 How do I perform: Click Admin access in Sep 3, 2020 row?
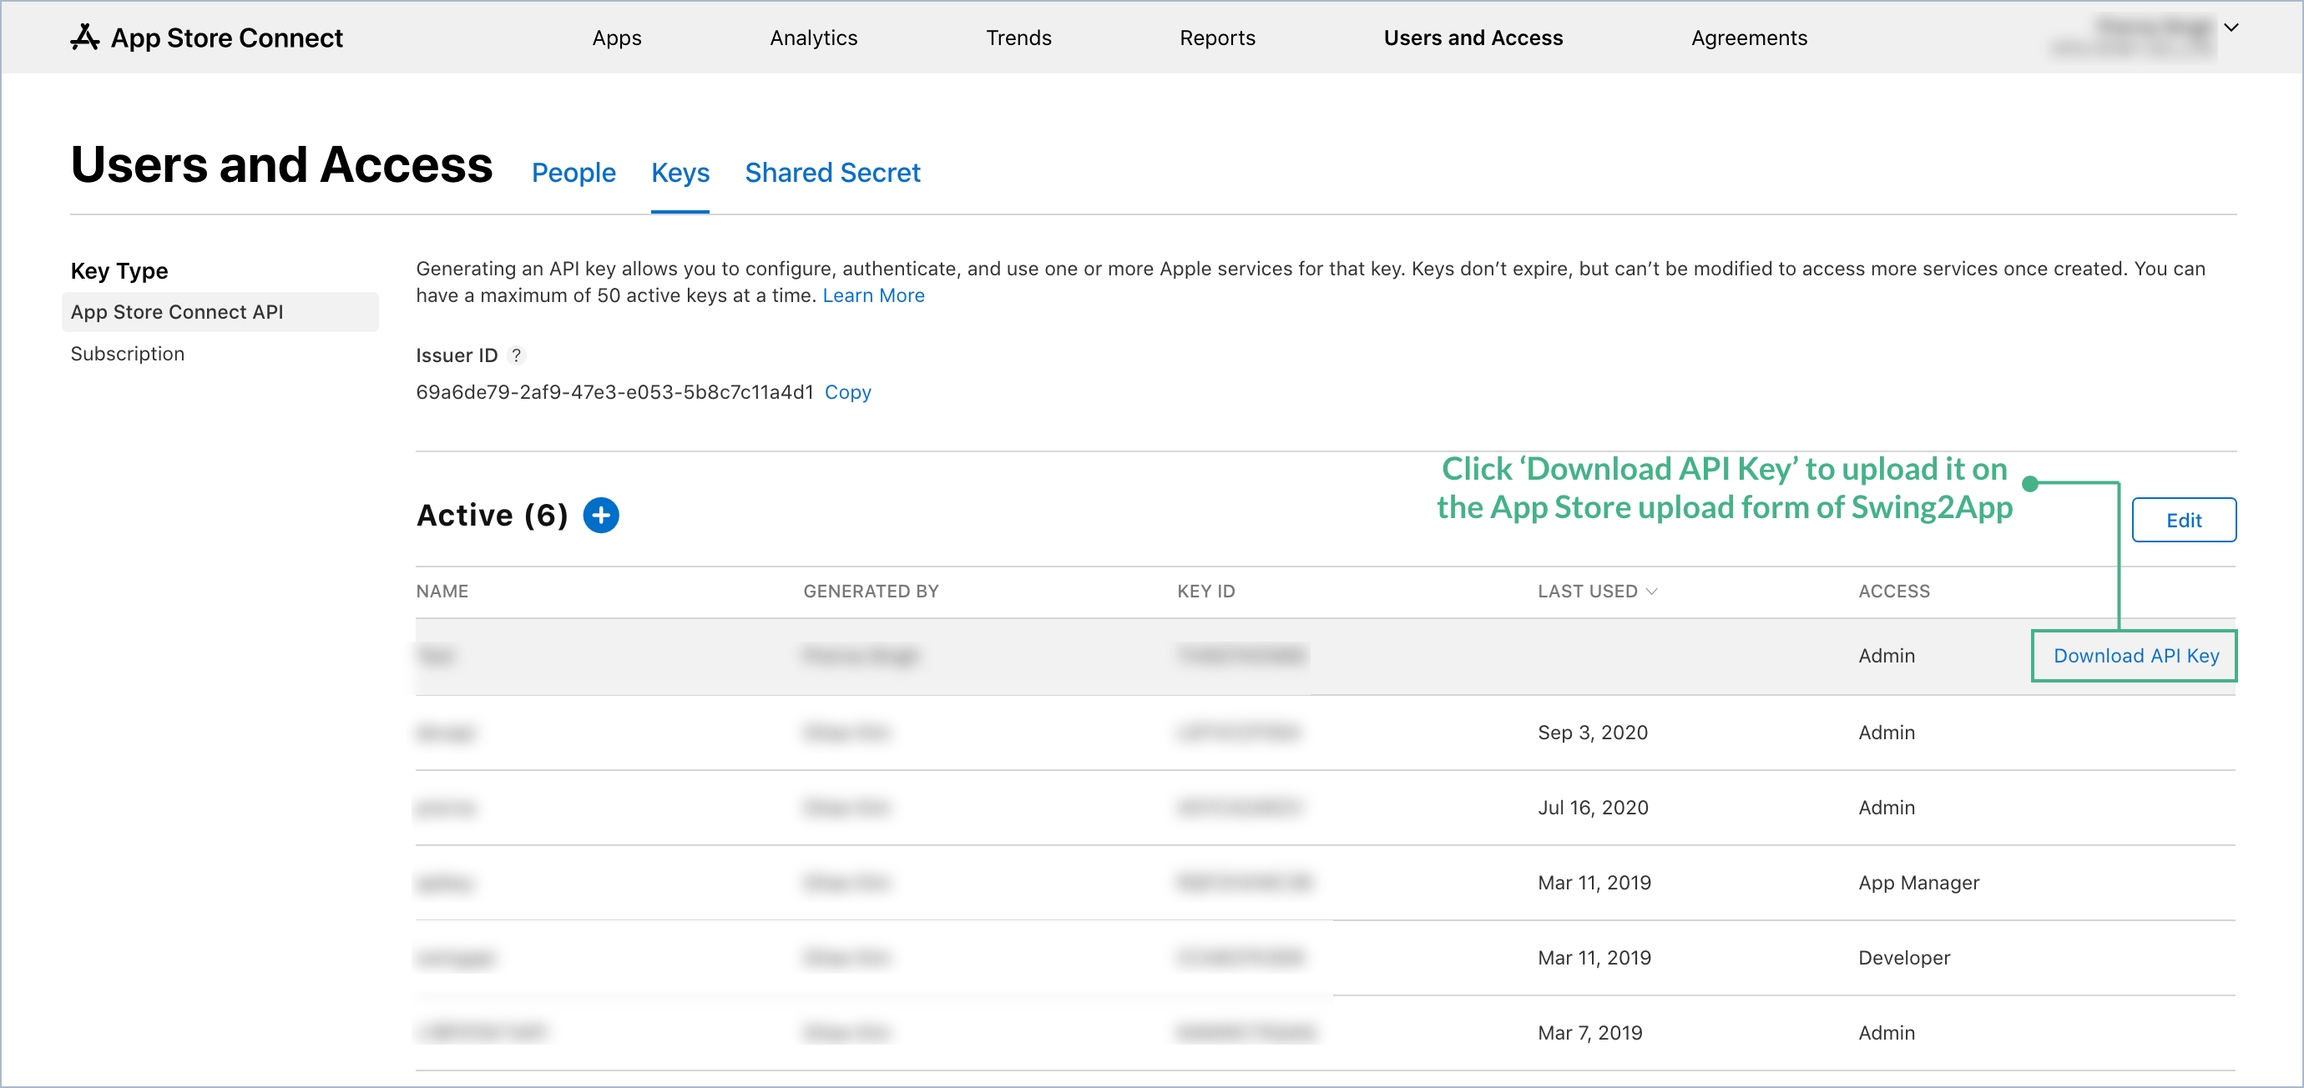point(1887,732)
